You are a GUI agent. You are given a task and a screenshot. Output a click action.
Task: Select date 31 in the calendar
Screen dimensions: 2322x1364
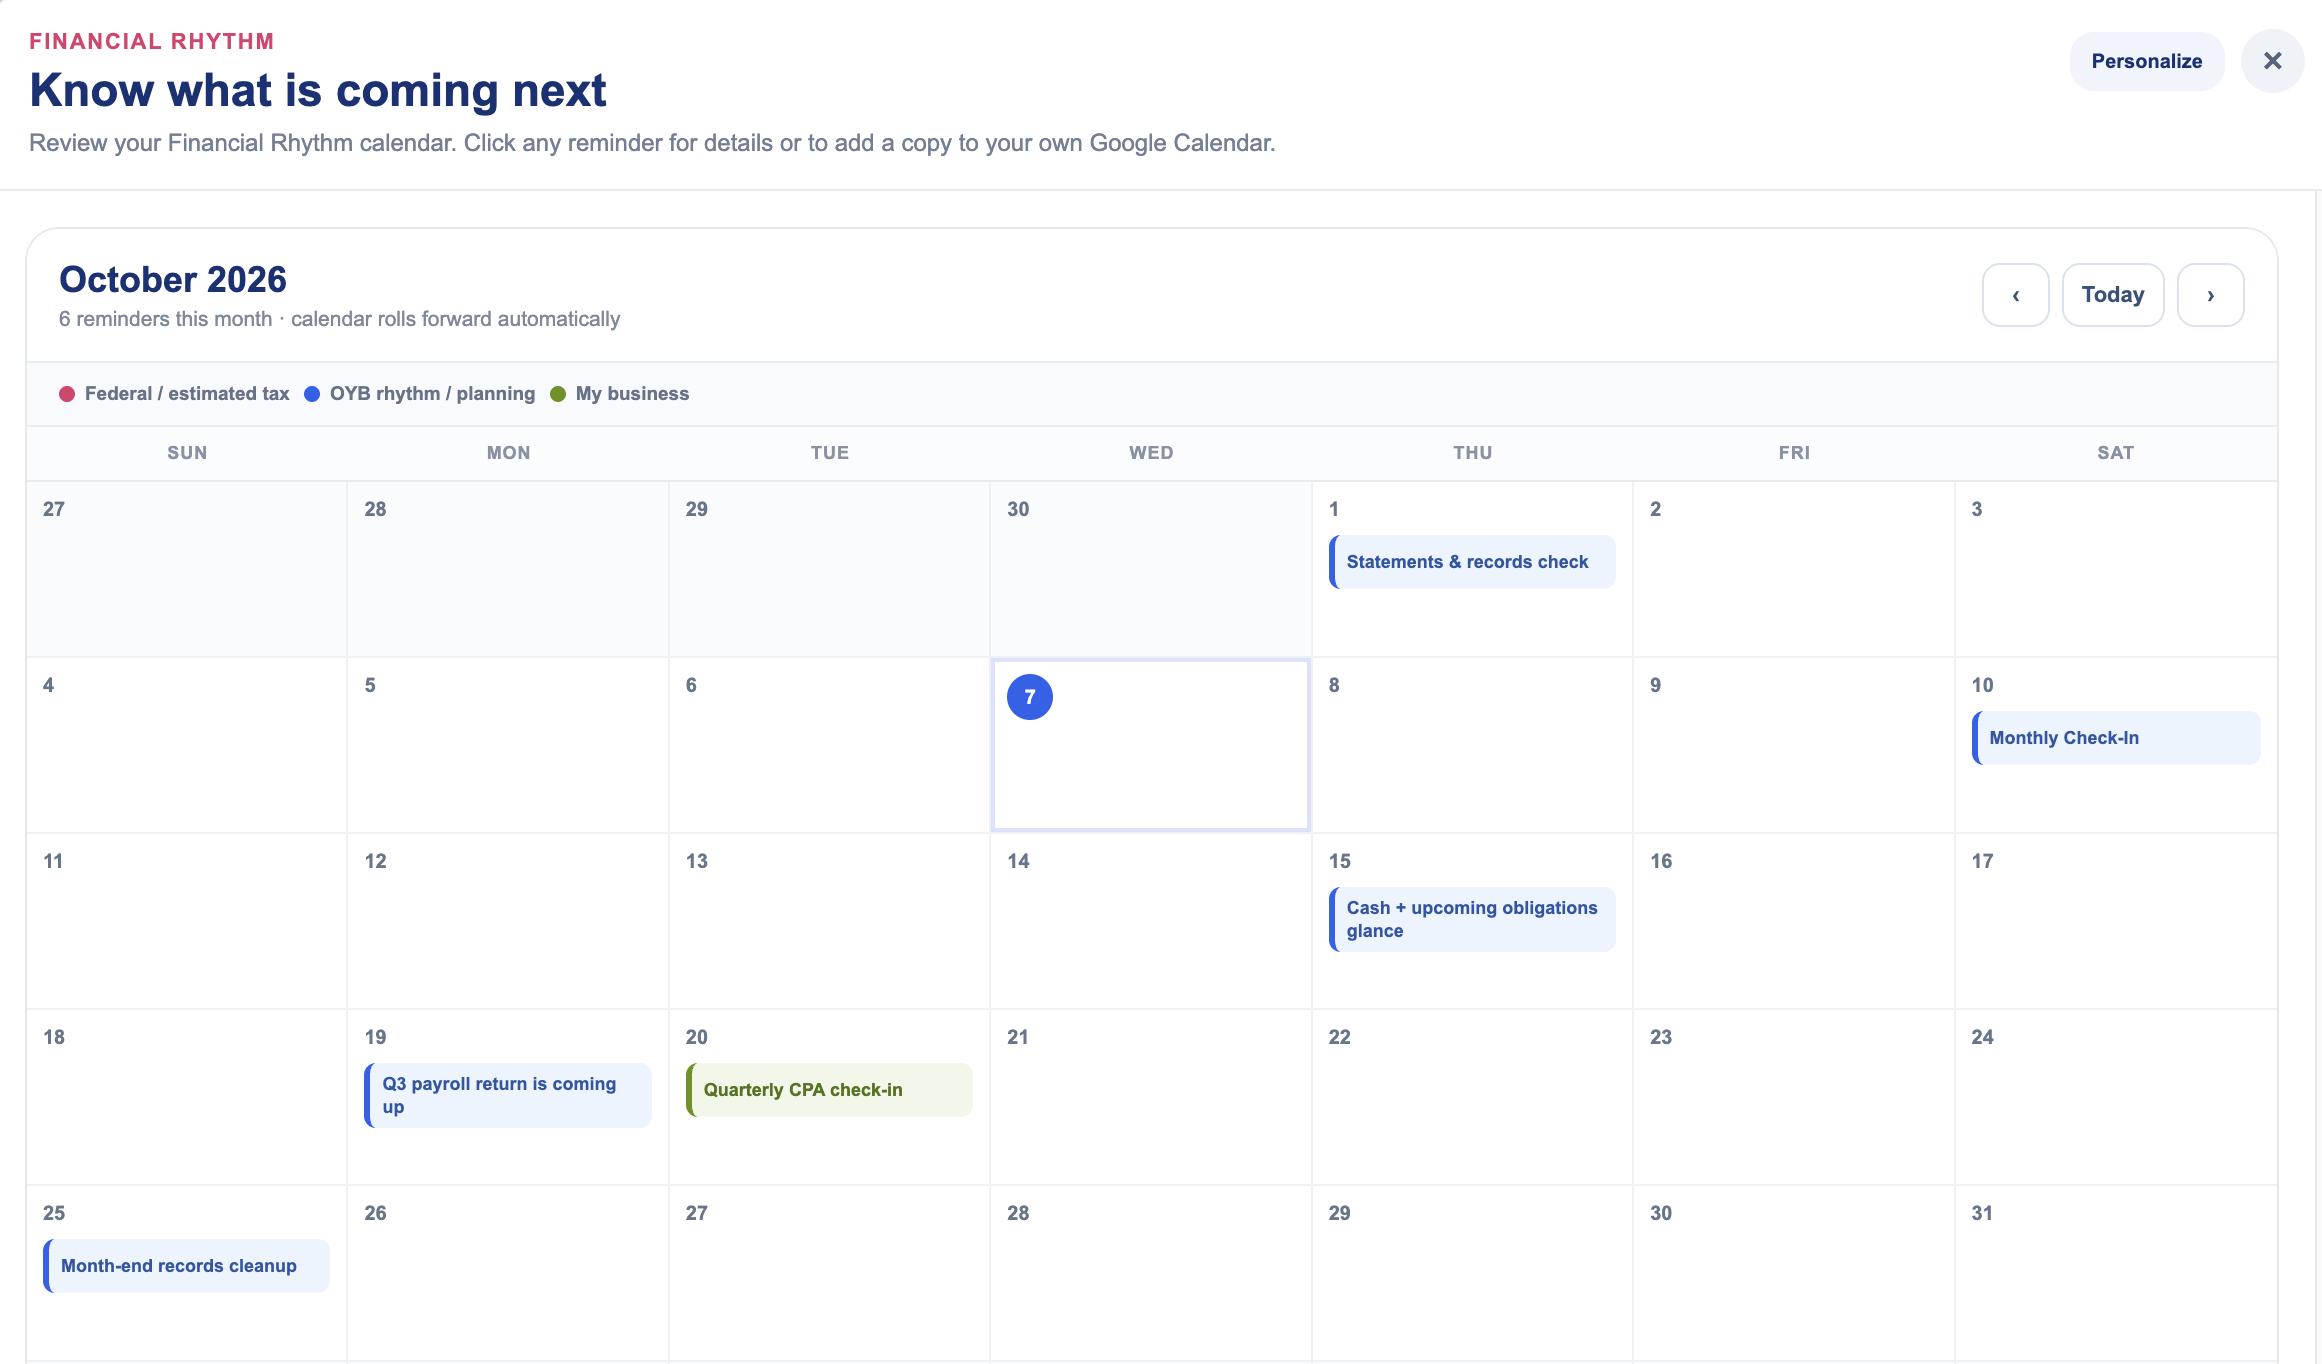point(1982,1213)
